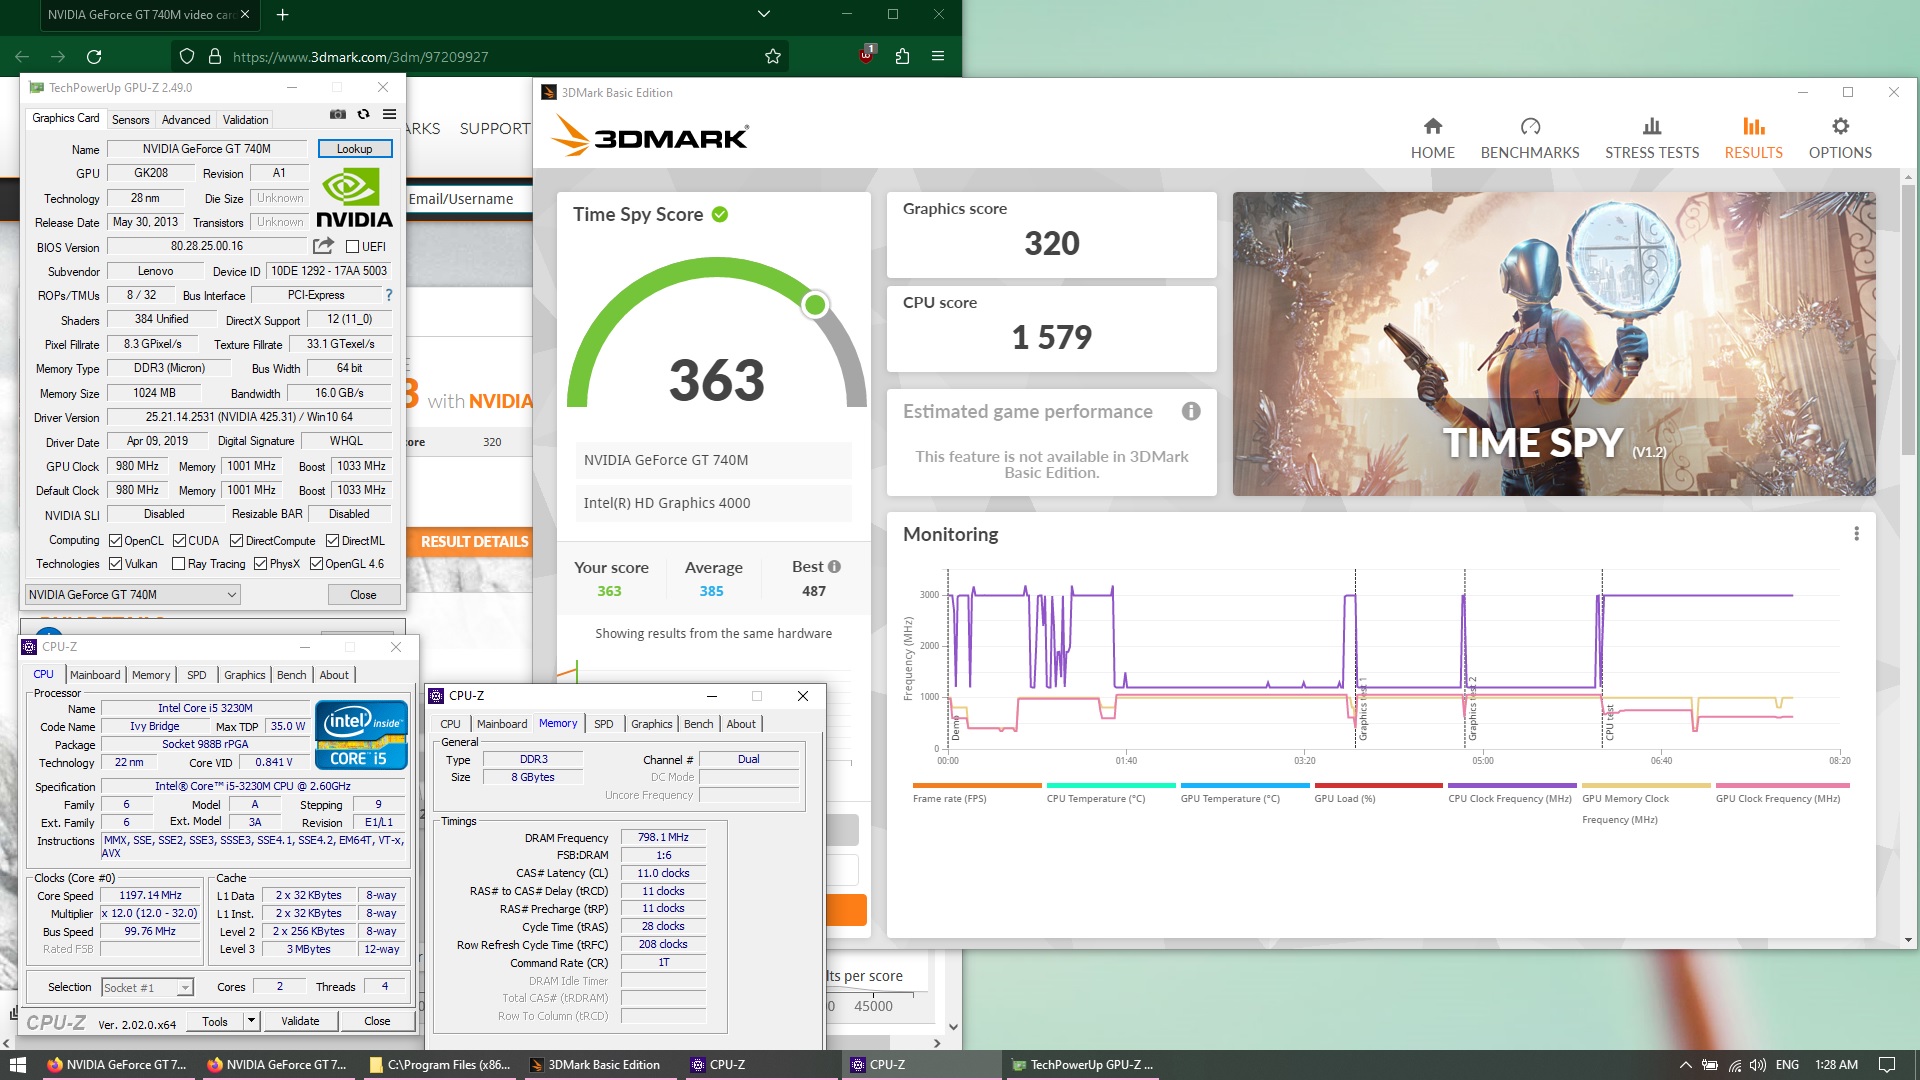
Task: Click Bus Interface question mark in GPU-Z
Action: pos(389,295)
